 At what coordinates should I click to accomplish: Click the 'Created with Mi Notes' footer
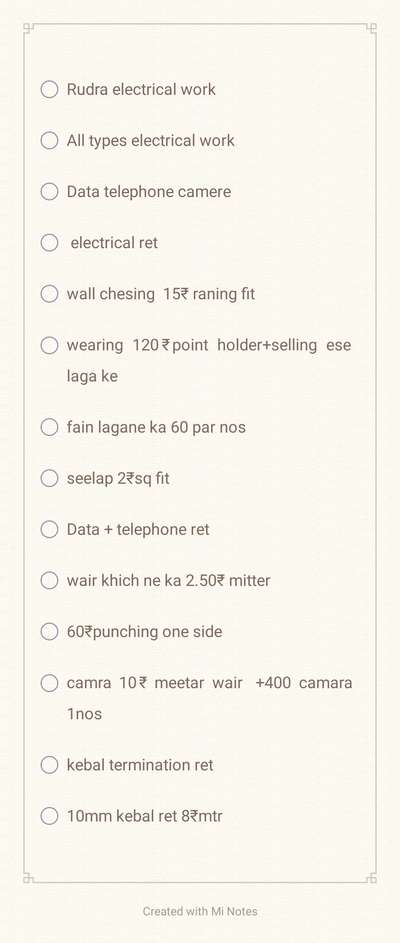pos(200,911)
